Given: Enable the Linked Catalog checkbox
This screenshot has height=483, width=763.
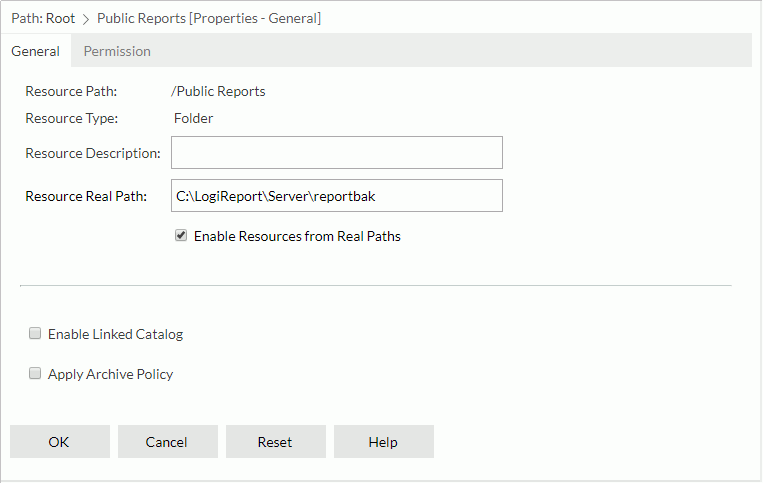Looking at the screenshot, I should click(x=35, y=334).
